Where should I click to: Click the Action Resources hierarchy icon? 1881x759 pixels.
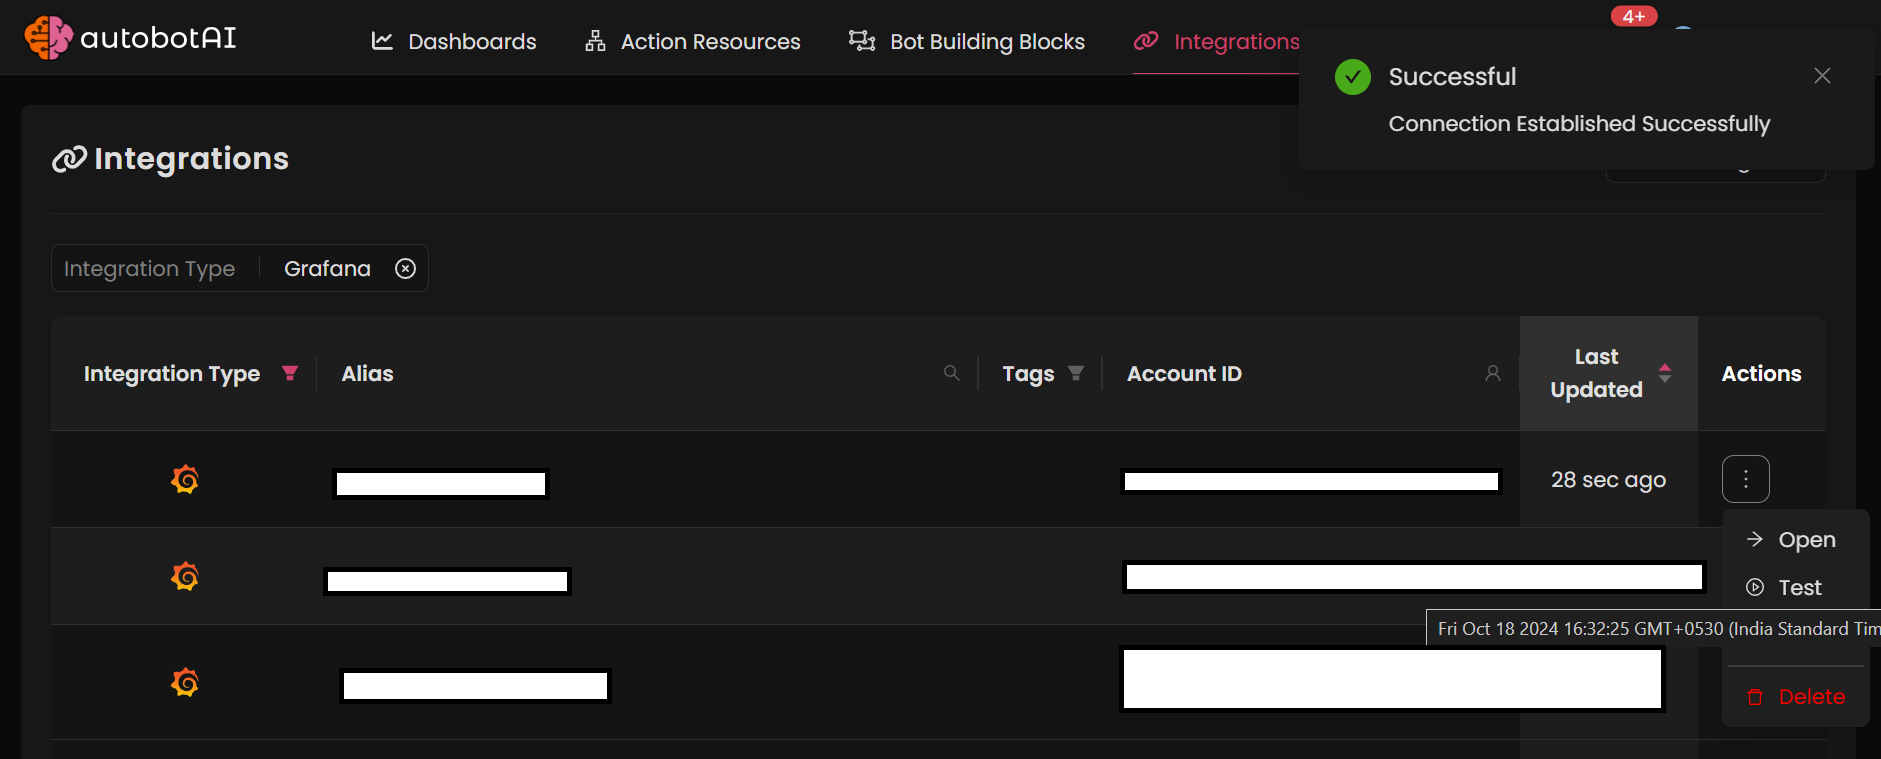coord(595,41)
